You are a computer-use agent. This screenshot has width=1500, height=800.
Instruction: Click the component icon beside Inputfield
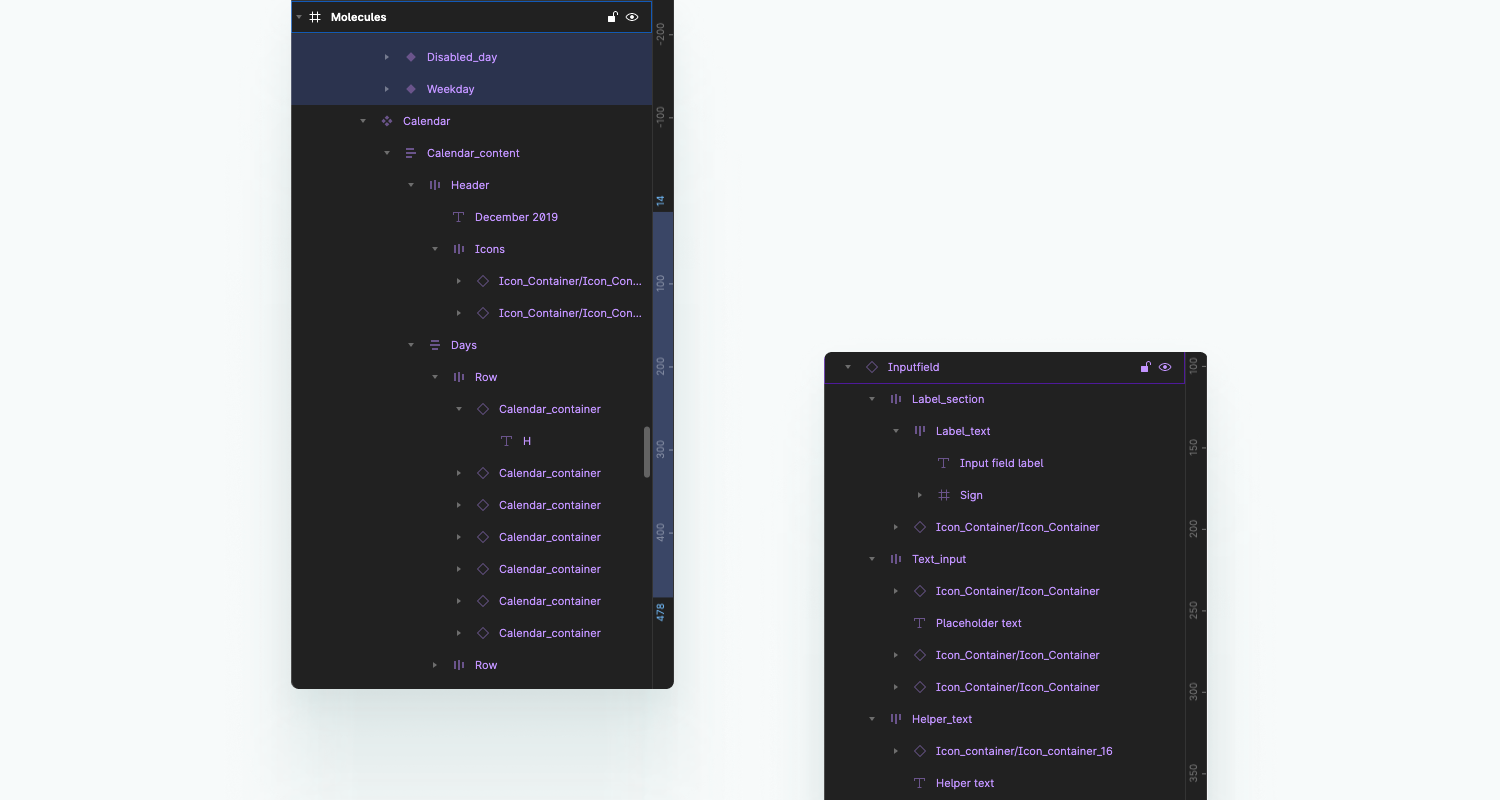pyautogui.click(x=871, y=367)
